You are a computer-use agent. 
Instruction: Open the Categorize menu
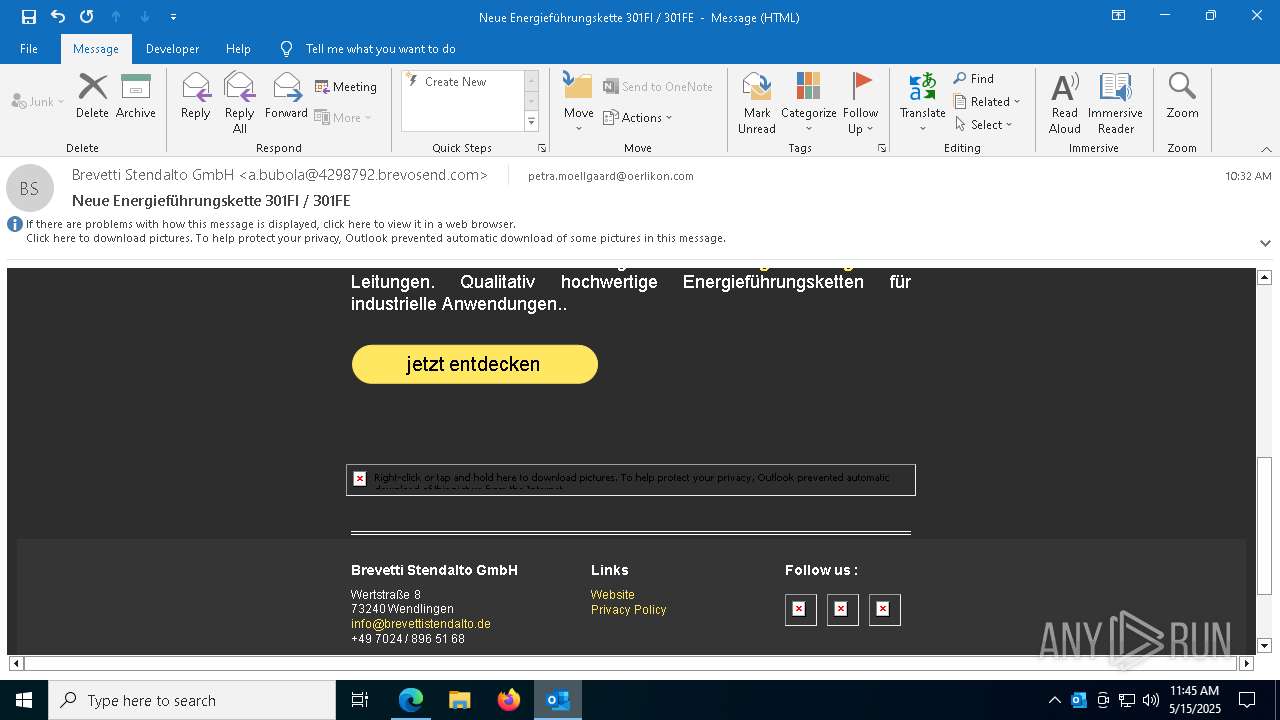click(809, 102)
